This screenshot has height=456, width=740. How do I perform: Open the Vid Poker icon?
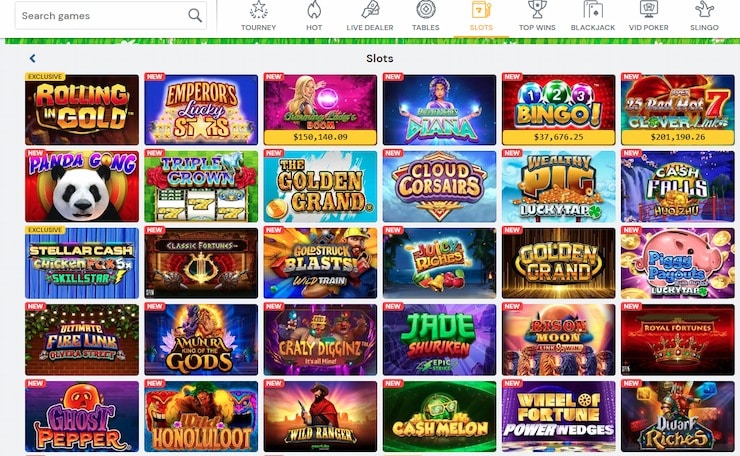[x=648, y=10]
